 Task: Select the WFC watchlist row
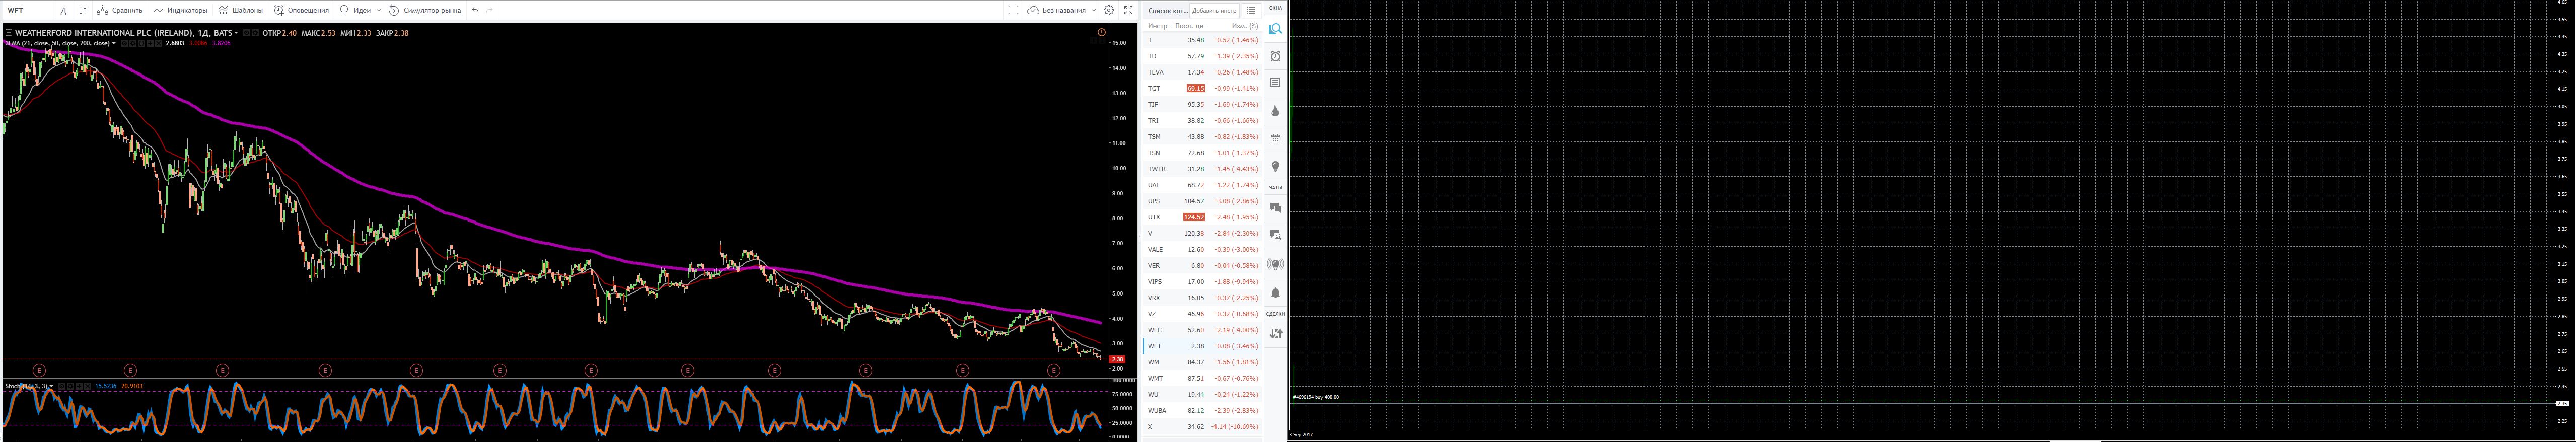(1203, 330)
